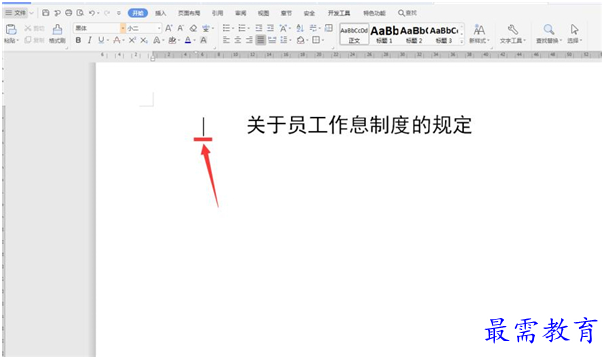The height and width of the screenshot is (362, 606).
Task: Click the distributed alignment icon
Action: pyautogui.click(x=272, y=40)
